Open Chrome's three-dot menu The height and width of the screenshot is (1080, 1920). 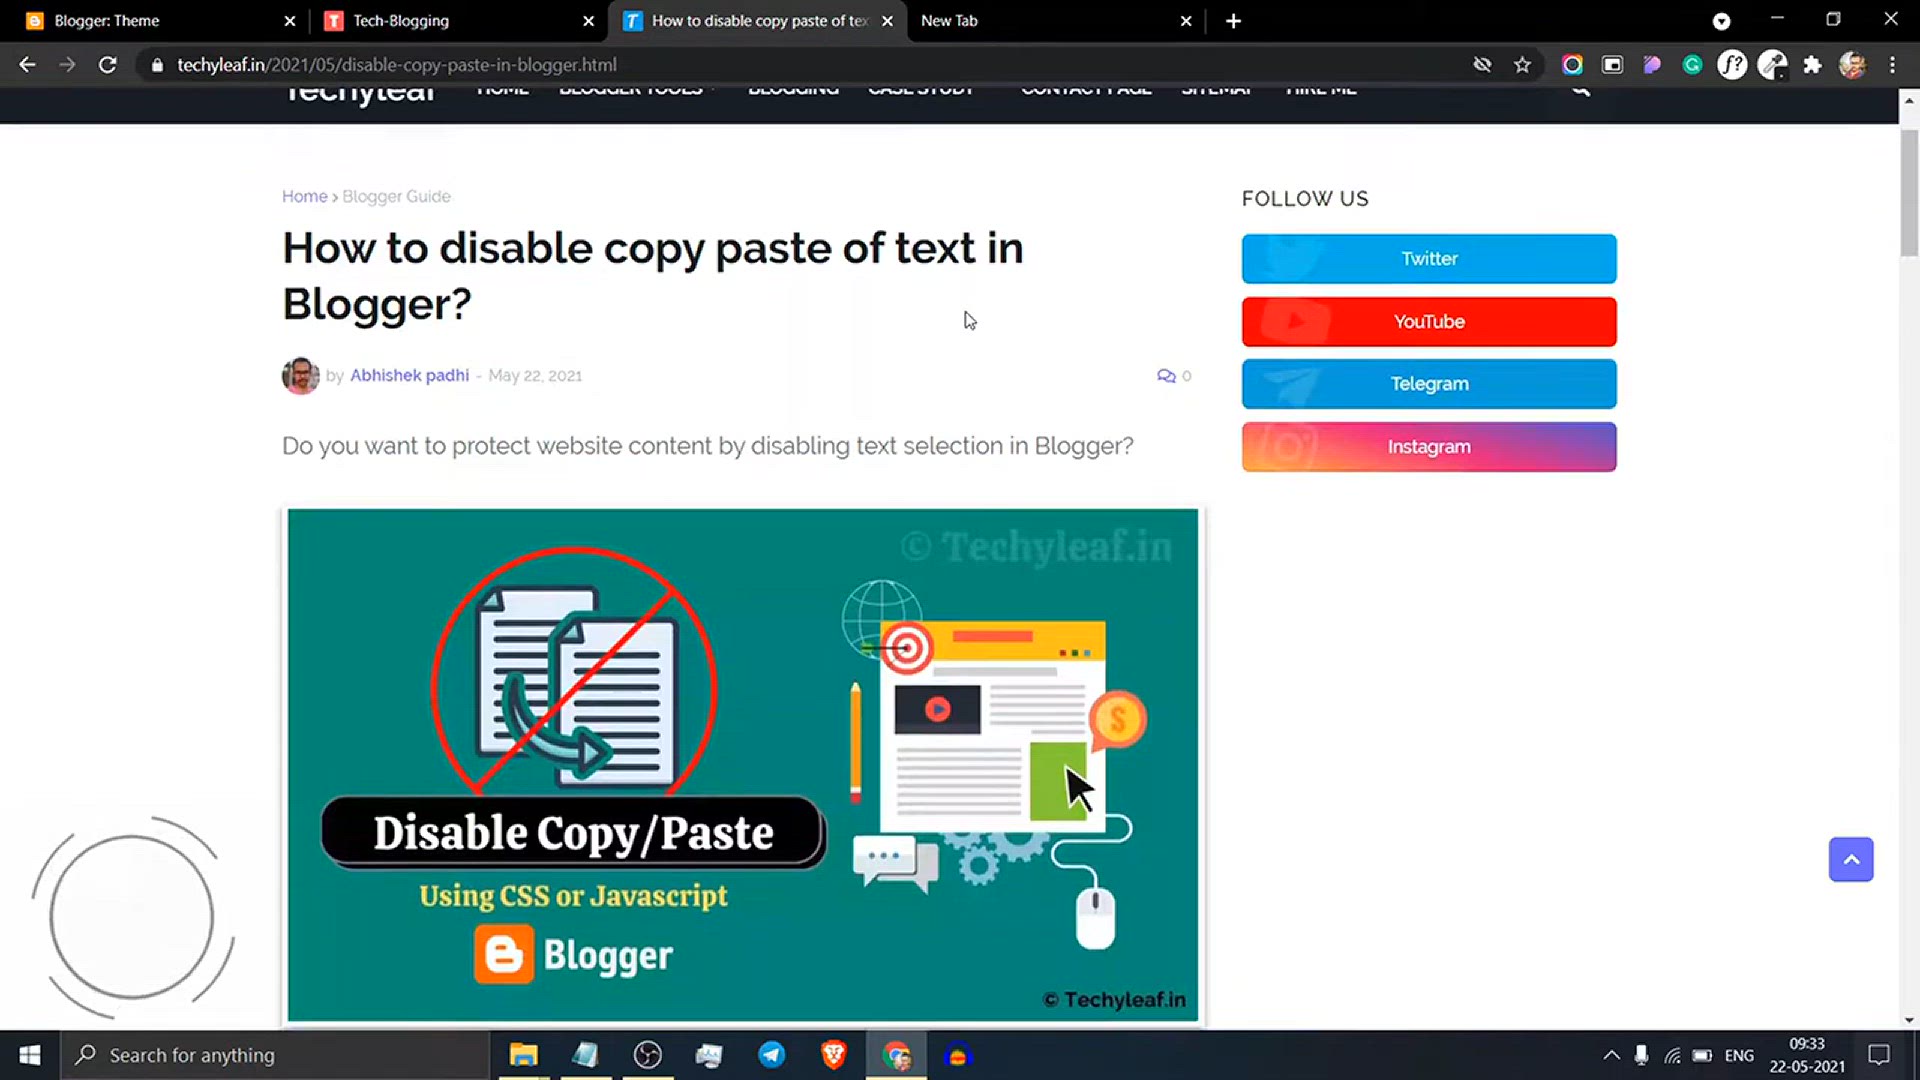coord(1892,65)
